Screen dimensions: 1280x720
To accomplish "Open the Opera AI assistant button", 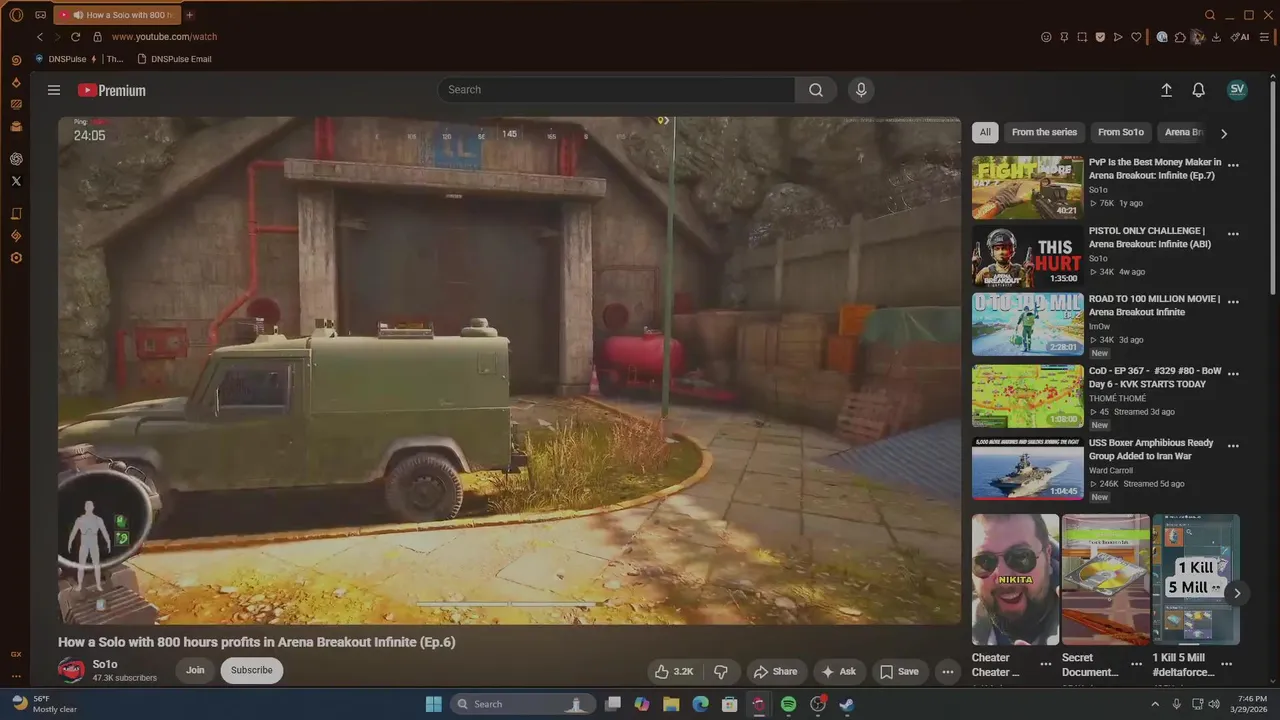I will pos(1240,37).
